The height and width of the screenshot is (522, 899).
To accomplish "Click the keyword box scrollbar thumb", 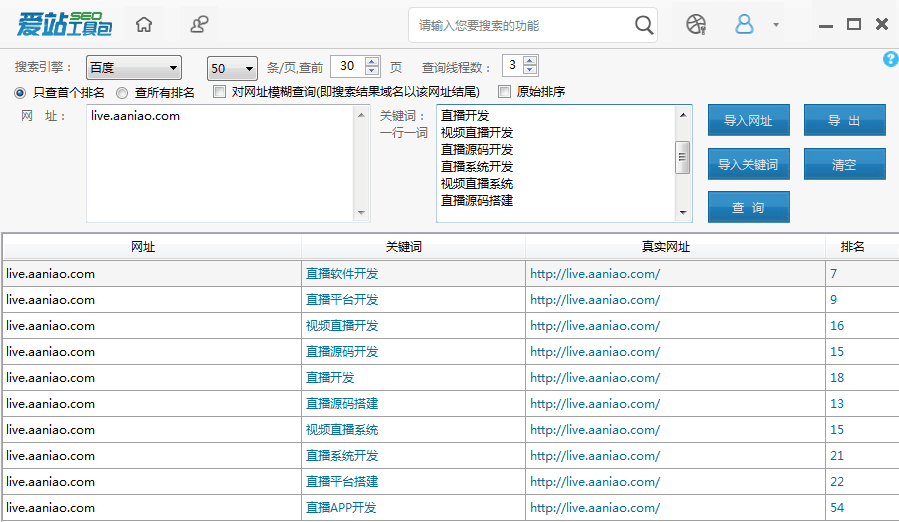I will click(682, 157).
